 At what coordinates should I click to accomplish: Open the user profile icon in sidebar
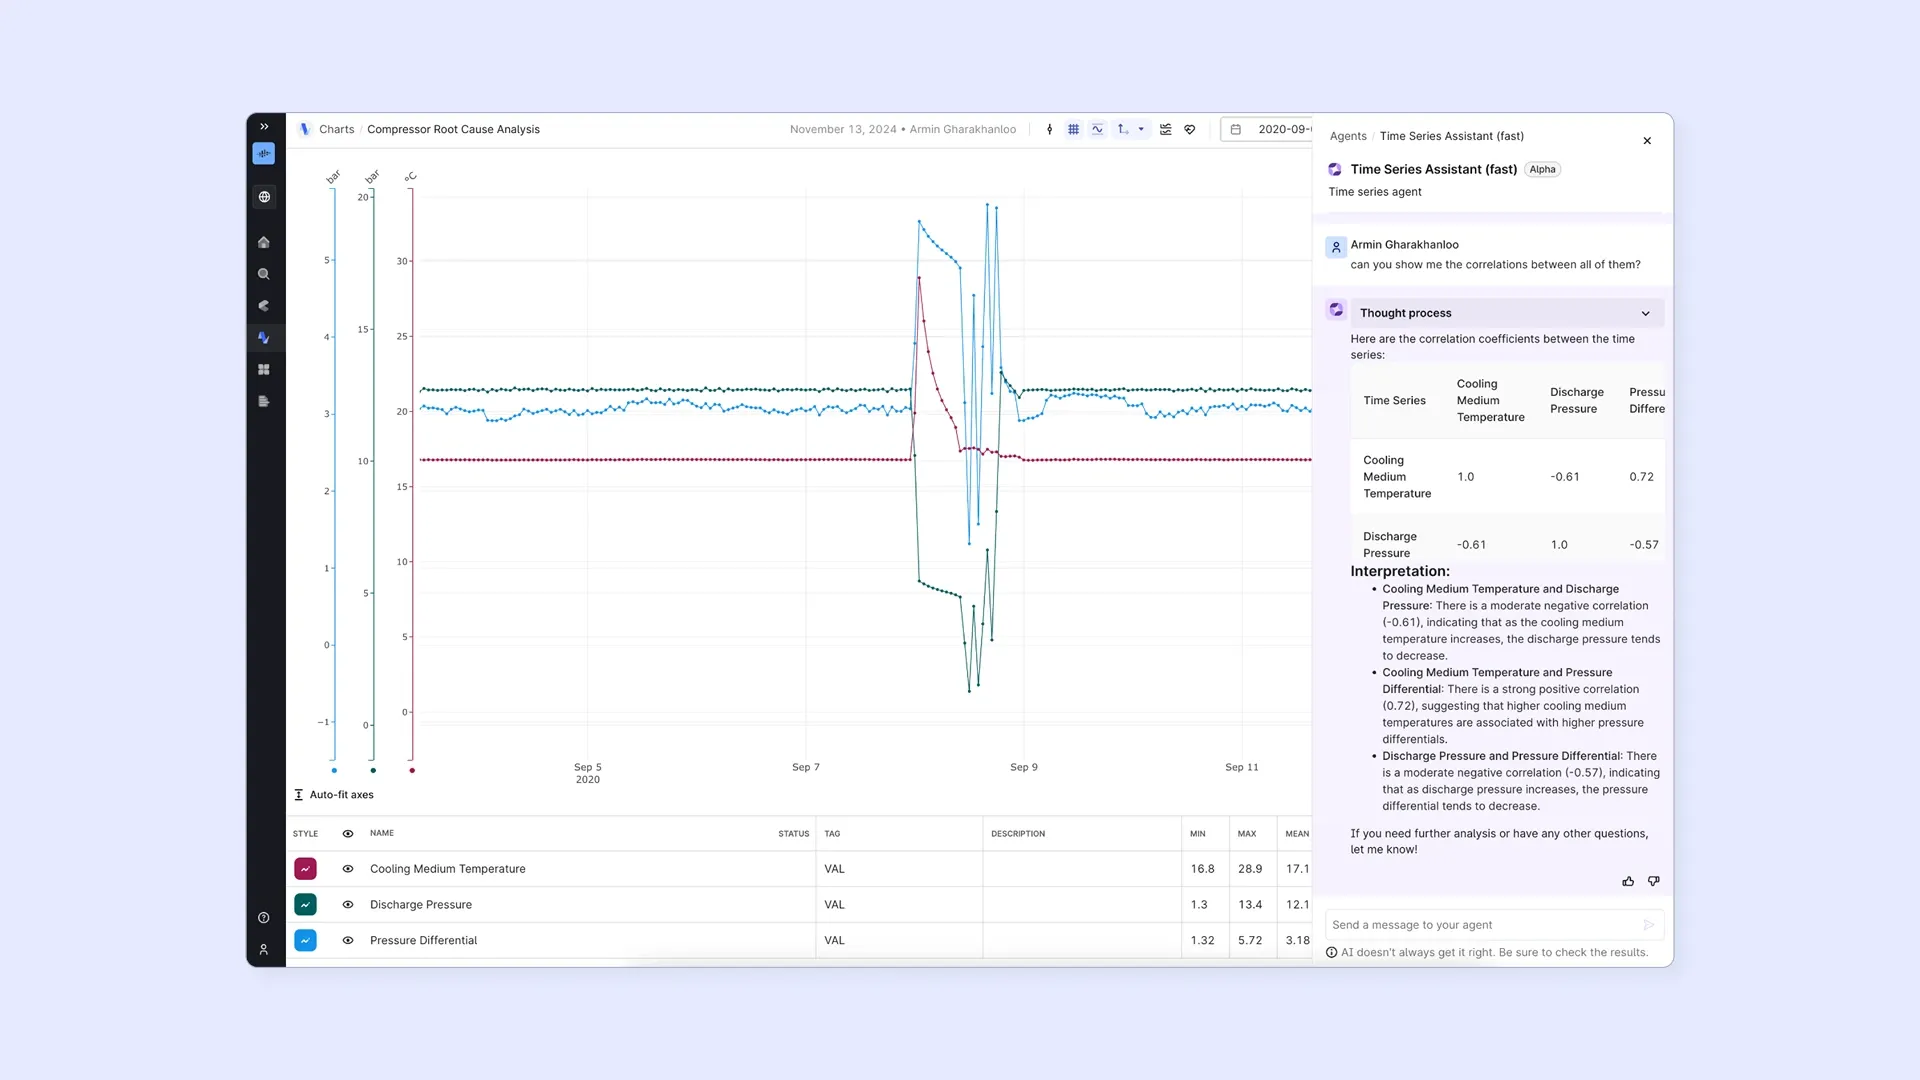[x=264, y=950]
